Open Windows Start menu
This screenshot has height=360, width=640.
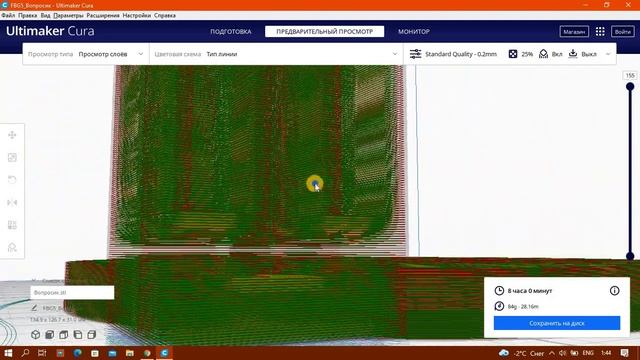tap(8, 353)
